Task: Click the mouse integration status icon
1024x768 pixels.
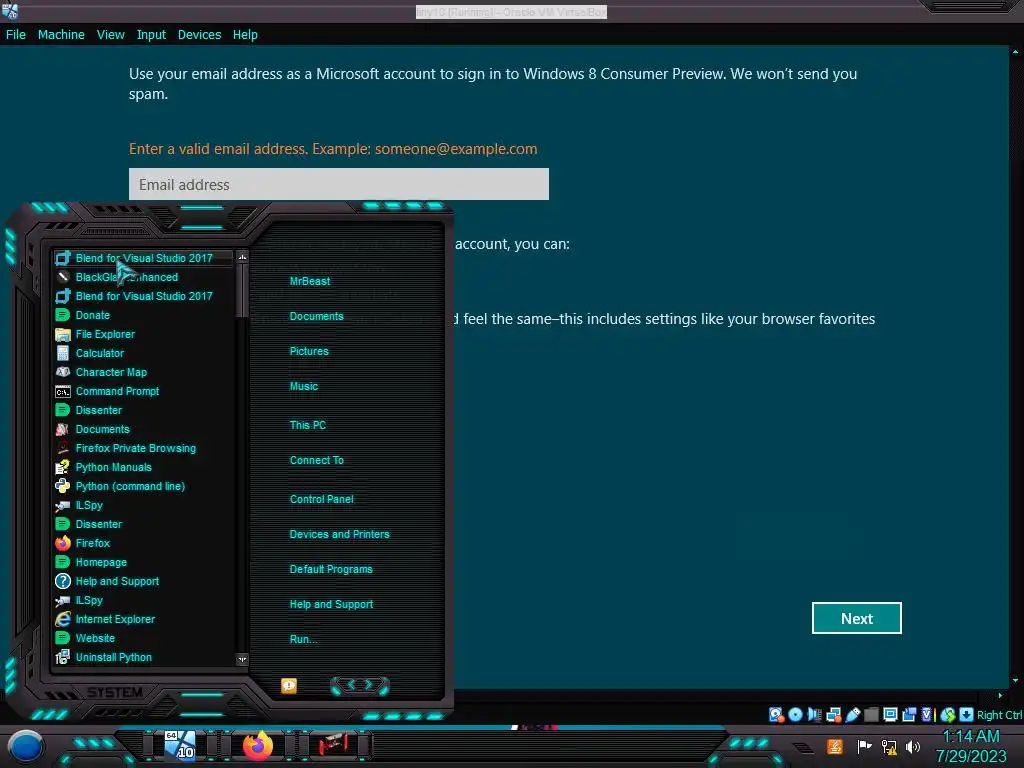Action: click(948, 714)
